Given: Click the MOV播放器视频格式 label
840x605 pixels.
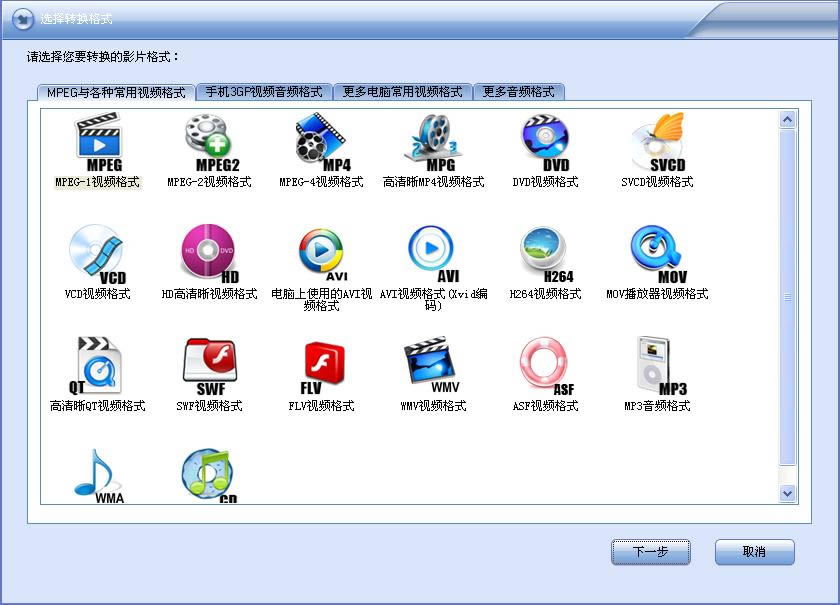Looking at the screenshot, I should (x=657, y=294).
